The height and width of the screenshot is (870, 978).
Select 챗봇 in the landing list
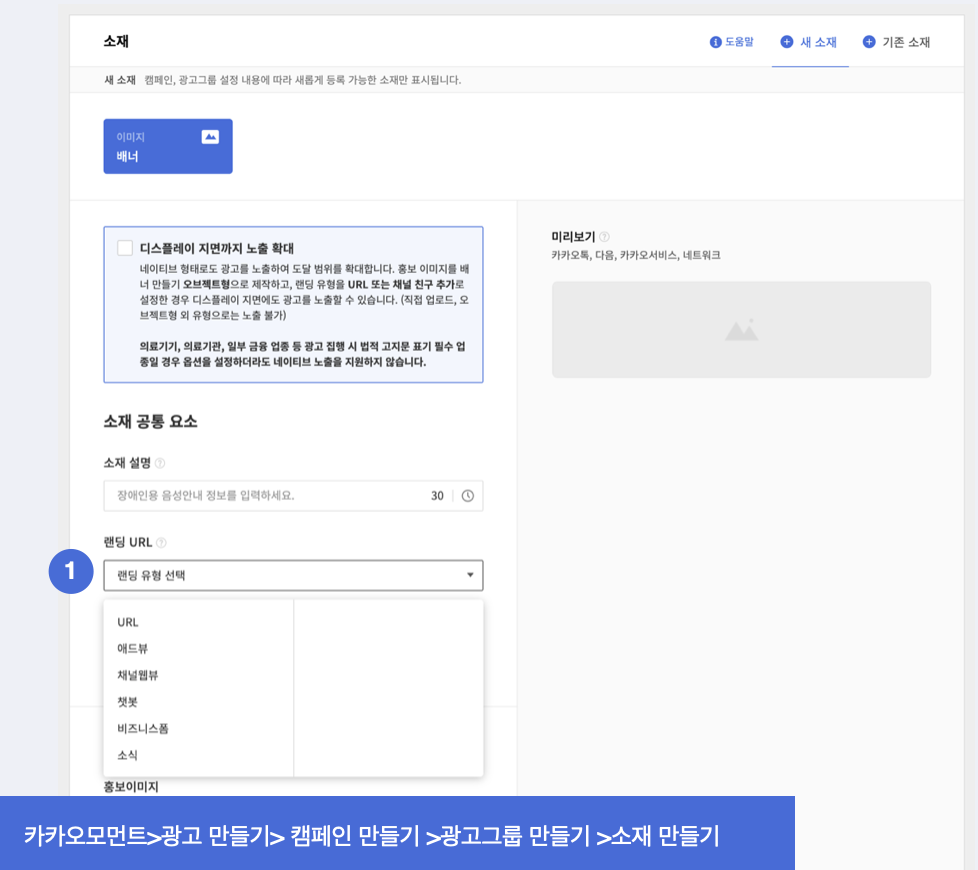click(127, 702)
